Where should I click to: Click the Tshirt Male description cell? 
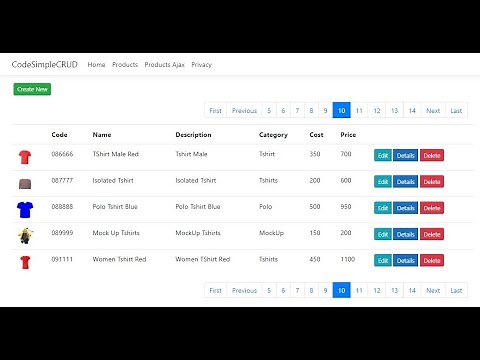coord(191,154)
